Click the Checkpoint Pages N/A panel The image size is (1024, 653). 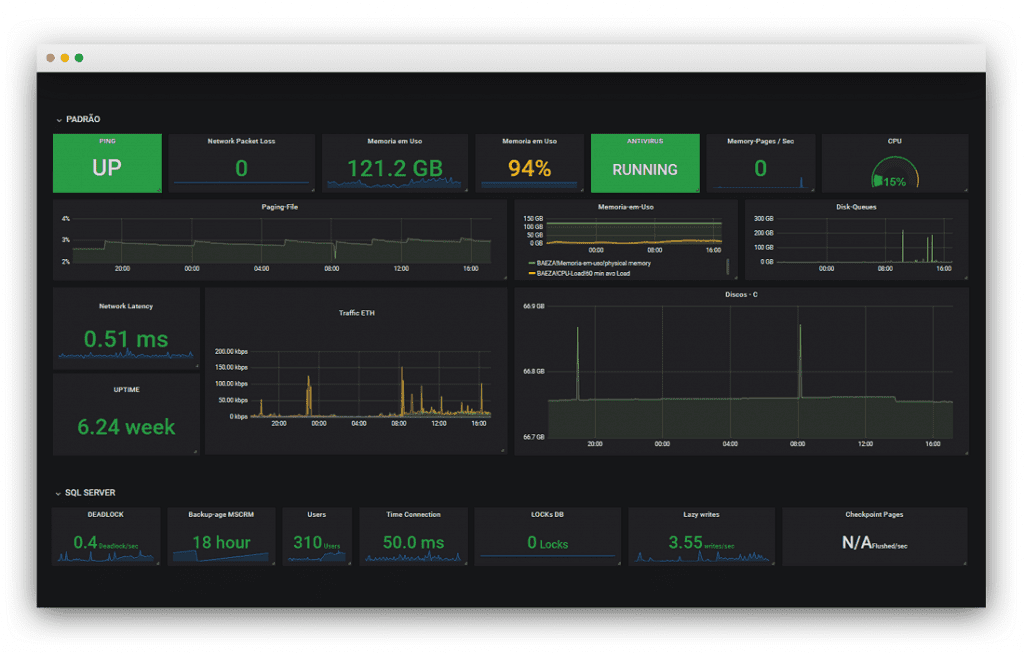pyautogui.click(x=874, y=537)
